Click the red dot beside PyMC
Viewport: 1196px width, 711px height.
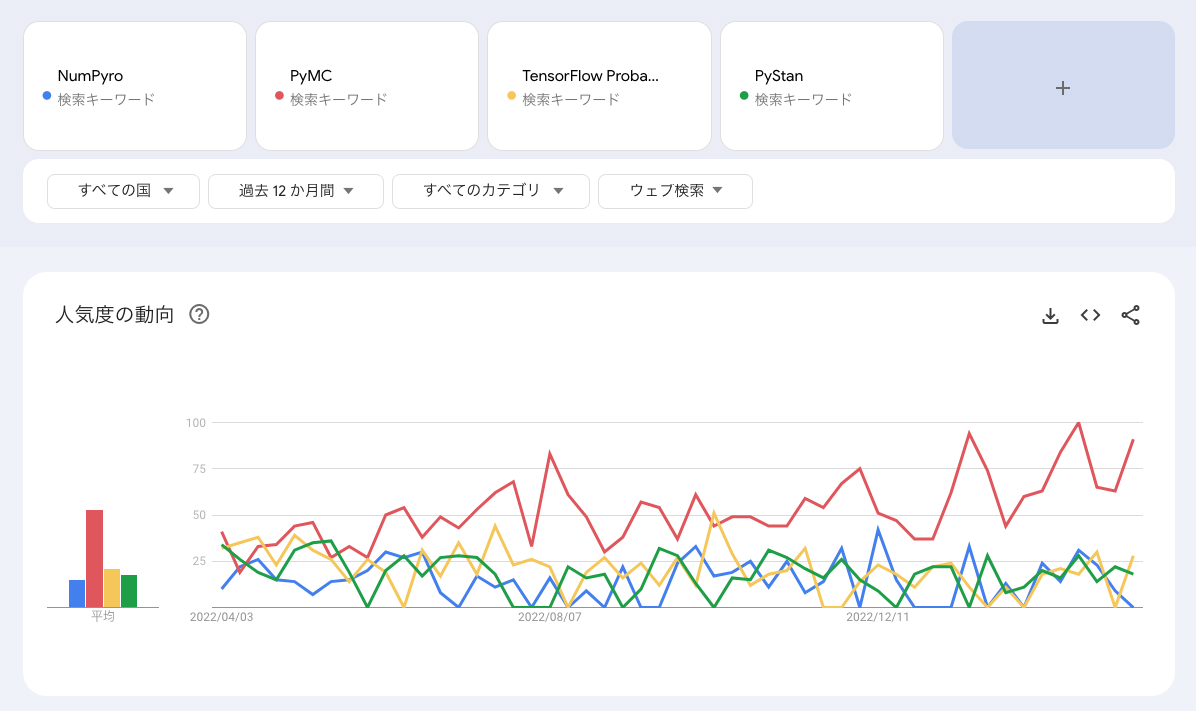(x=279, y=95)
